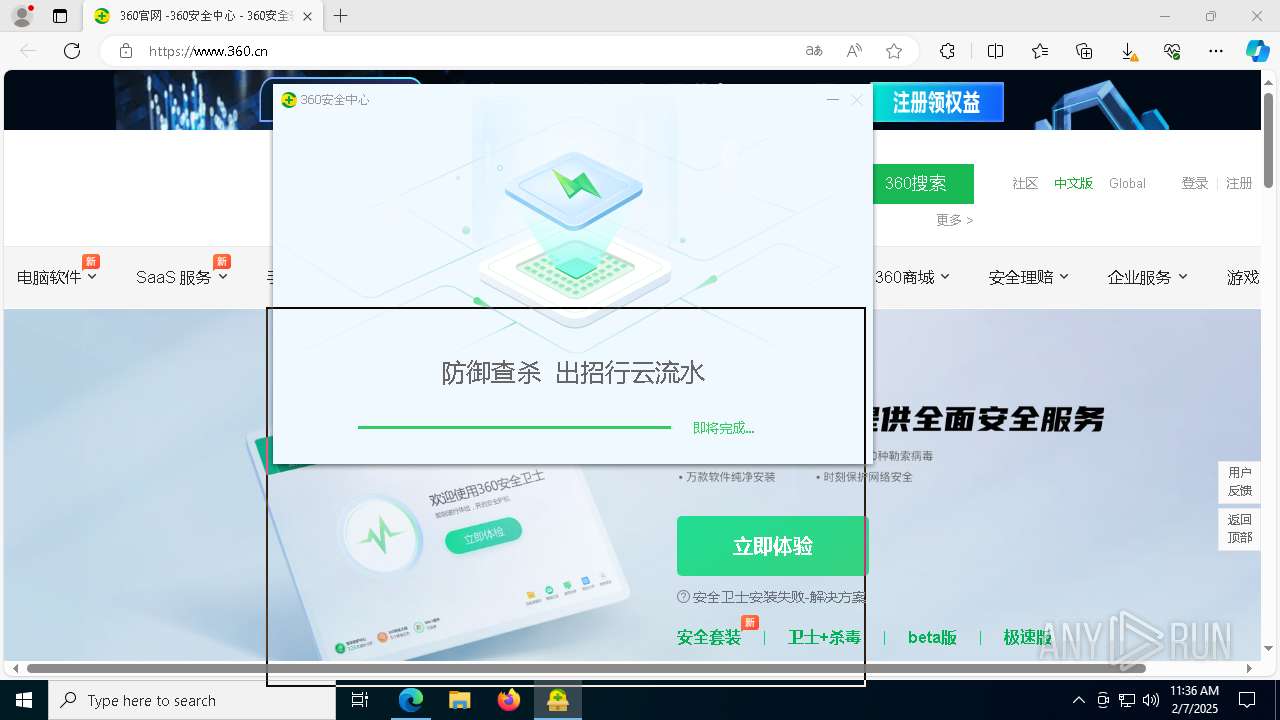This screenshot has width=1280, height=720.
Task: Show hidden system tray icons
Action: tap(1078, 700)
